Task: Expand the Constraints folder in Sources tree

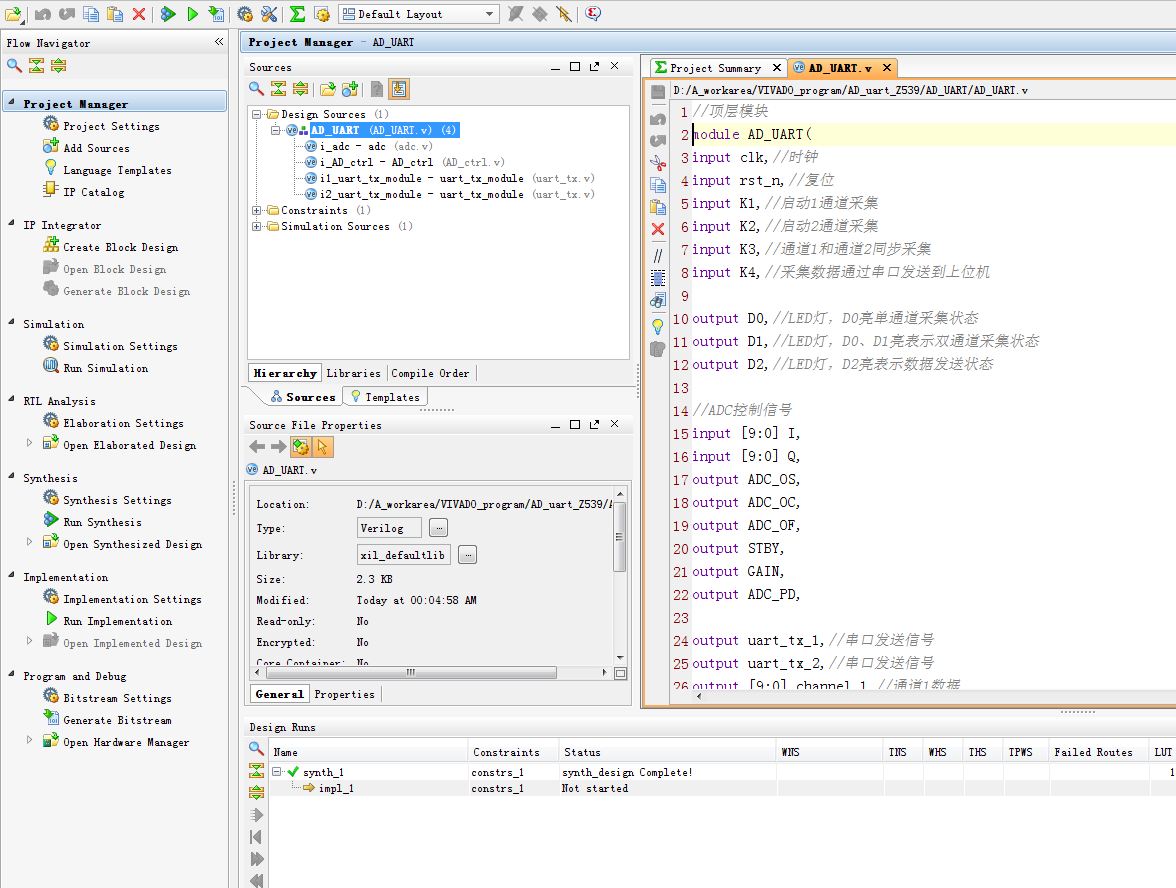Action: pyautogui.click(x=257, y=210)
